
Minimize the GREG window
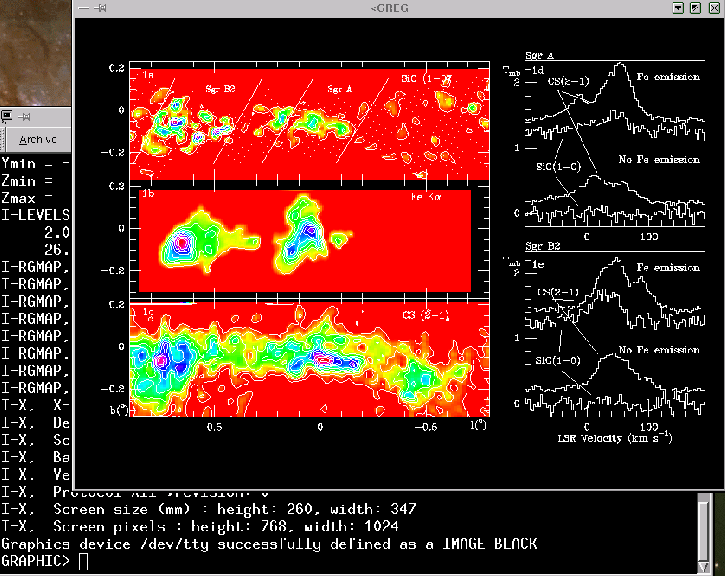[x=678, y=7]
